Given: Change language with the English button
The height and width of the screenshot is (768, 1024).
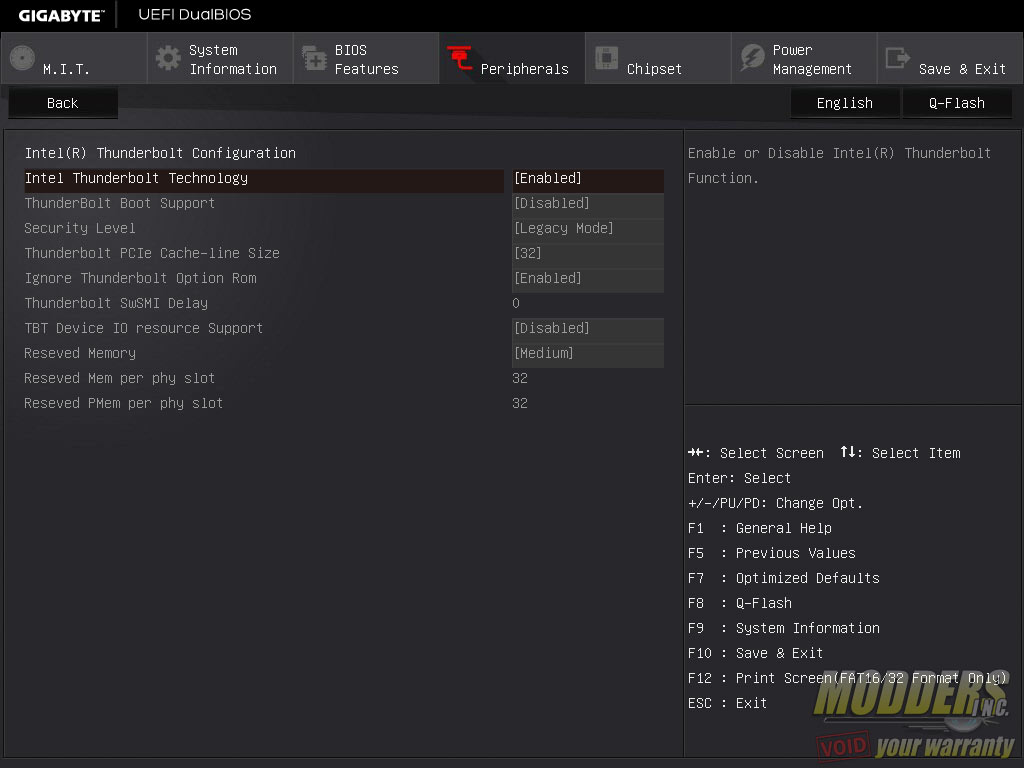Looking at the screenshot, I should tap(844, 103).
